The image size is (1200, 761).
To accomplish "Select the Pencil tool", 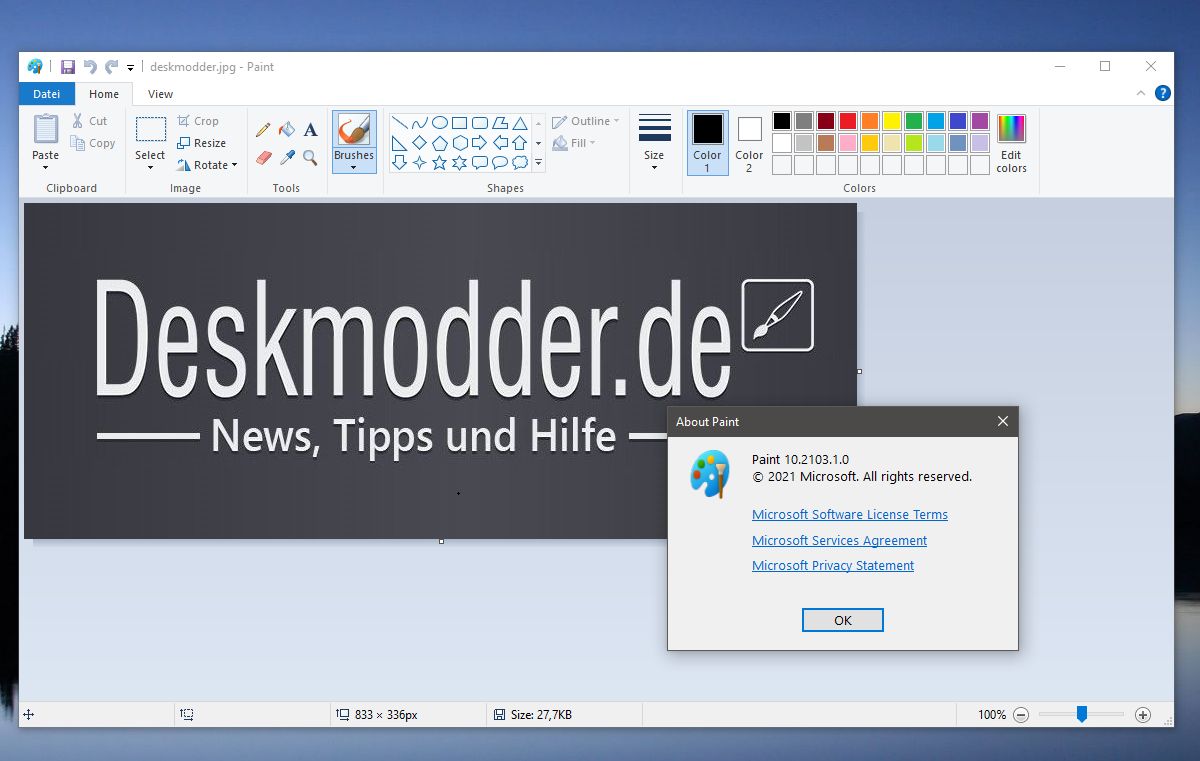I will click(x=263, y=130).
